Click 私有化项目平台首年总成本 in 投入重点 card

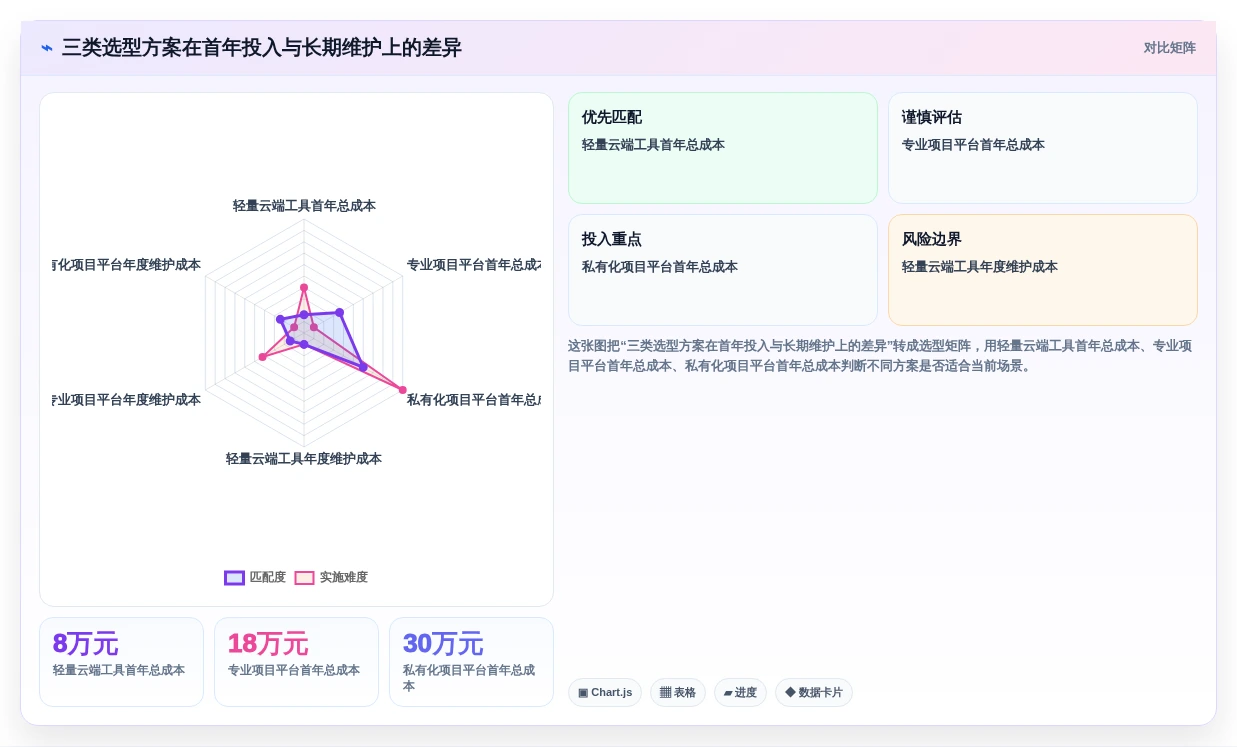point(660,267)
